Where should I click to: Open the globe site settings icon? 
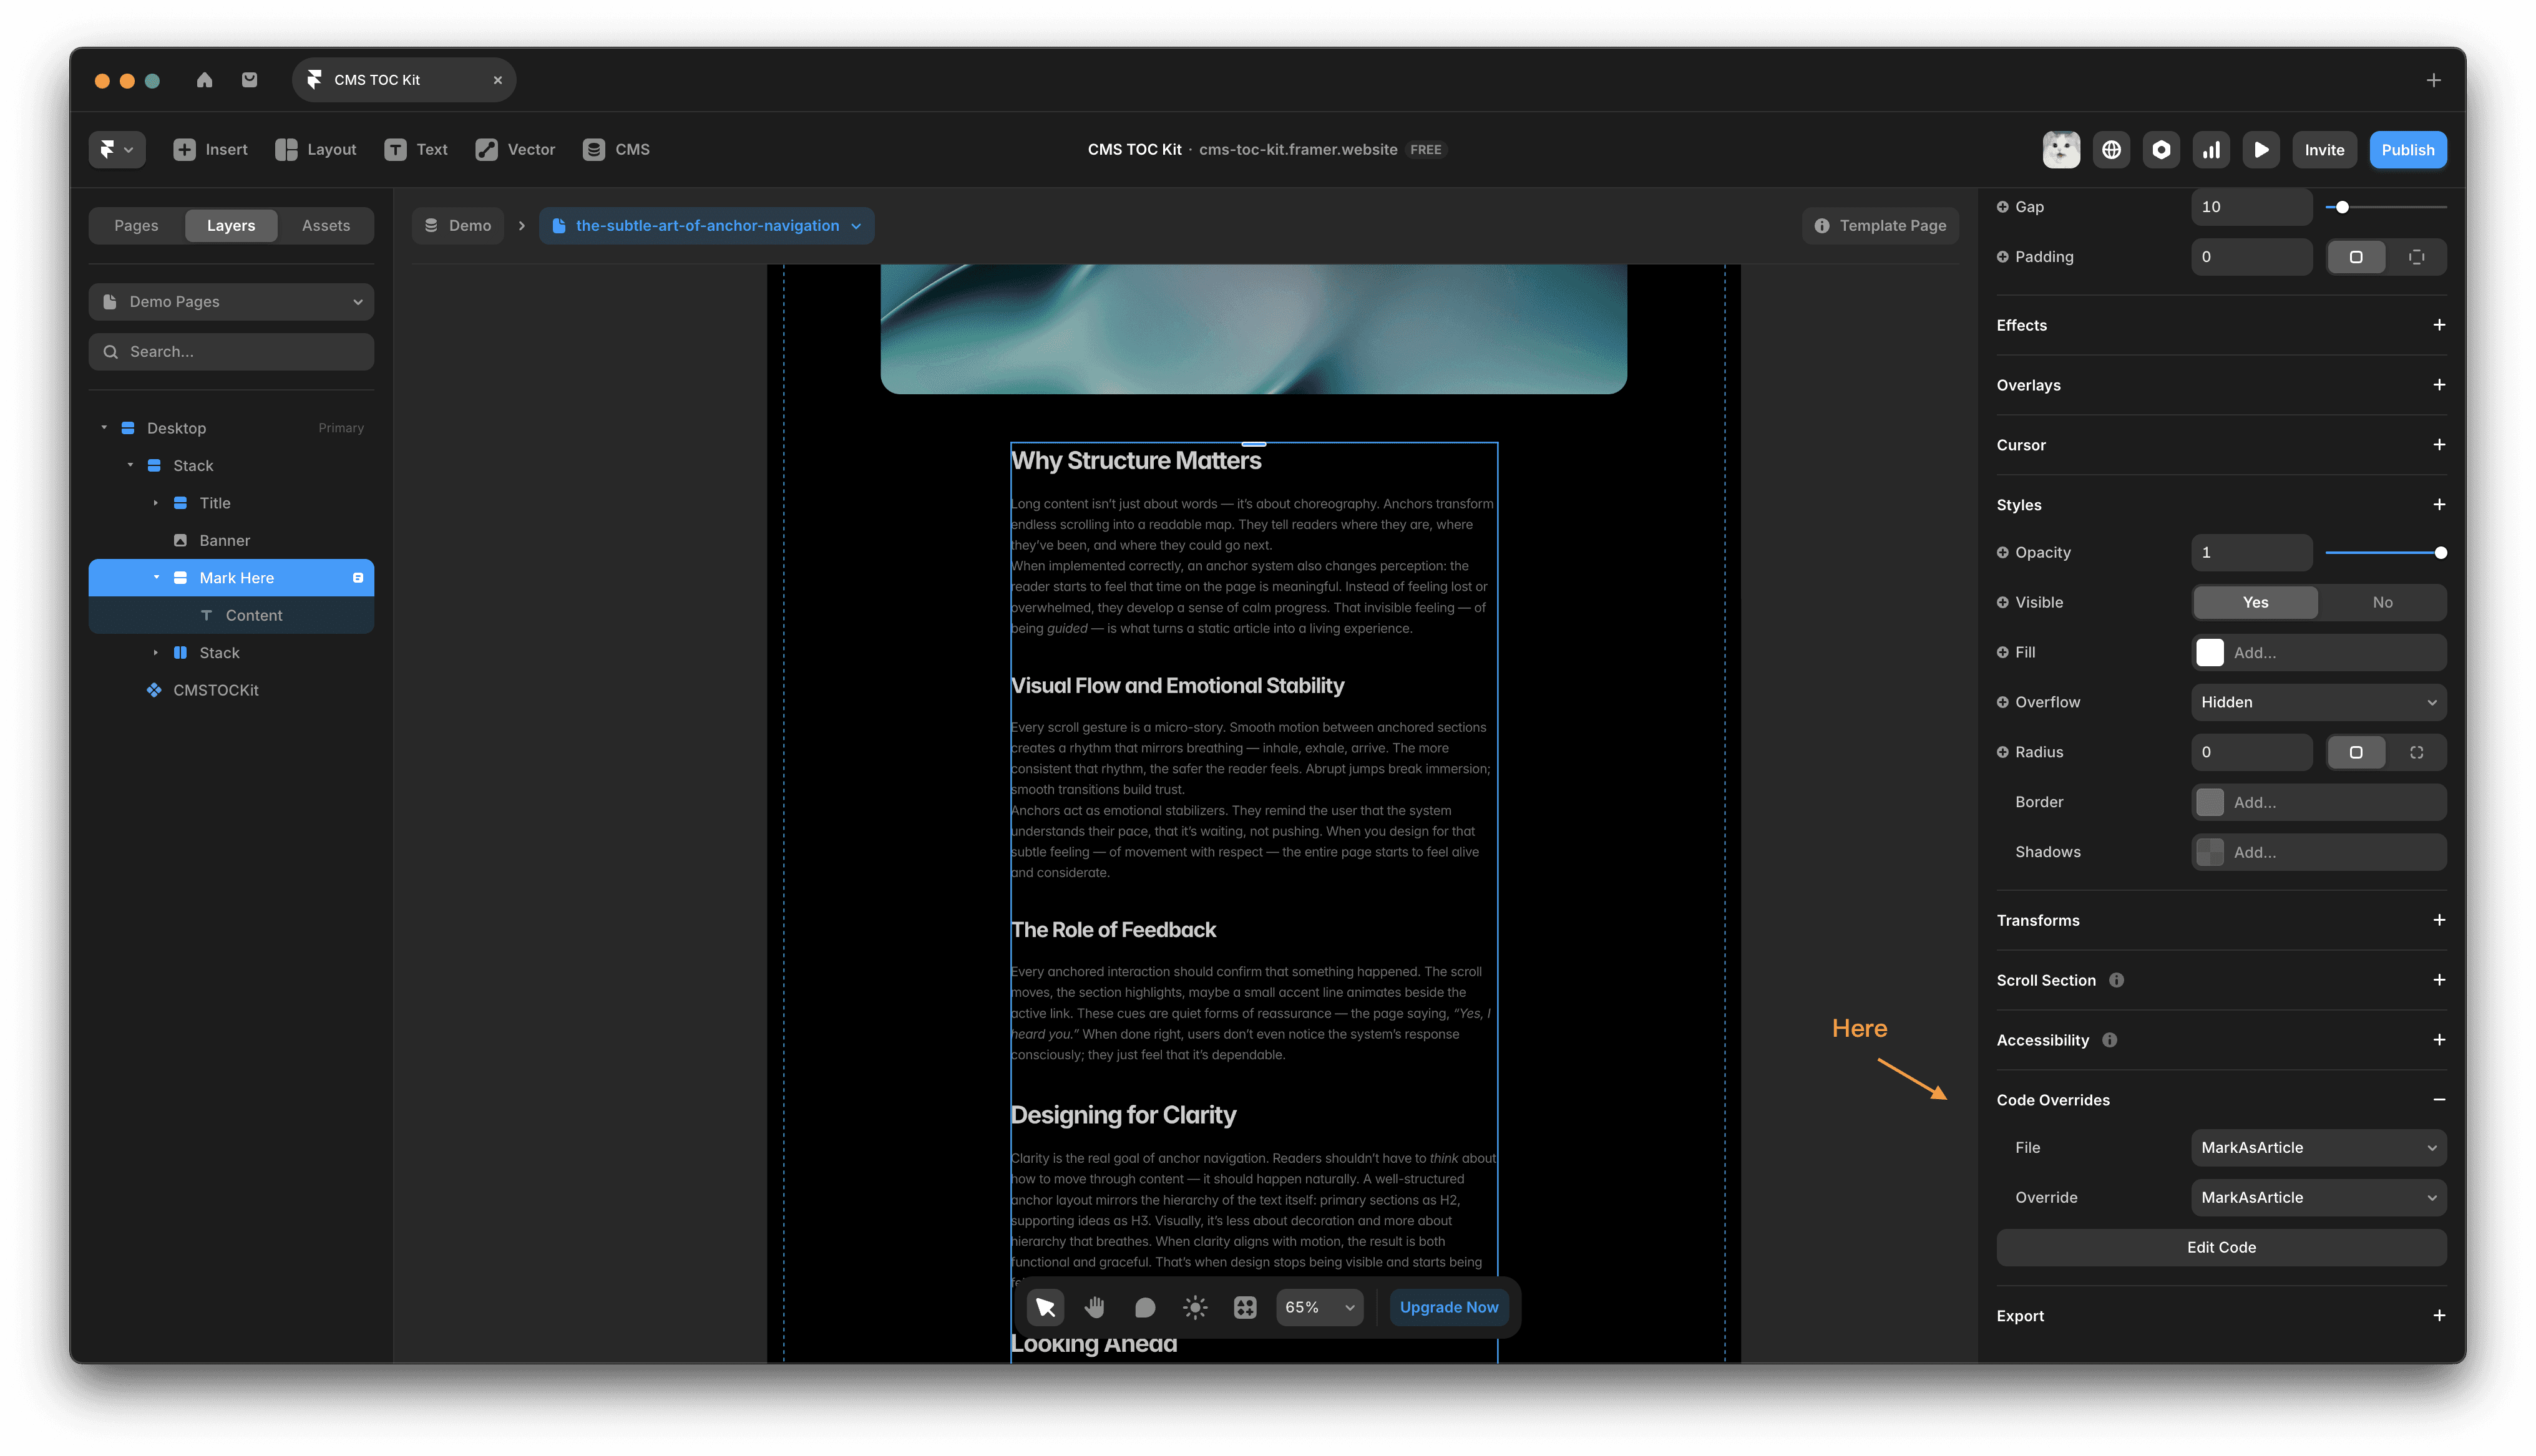(x=2111, y=150)
